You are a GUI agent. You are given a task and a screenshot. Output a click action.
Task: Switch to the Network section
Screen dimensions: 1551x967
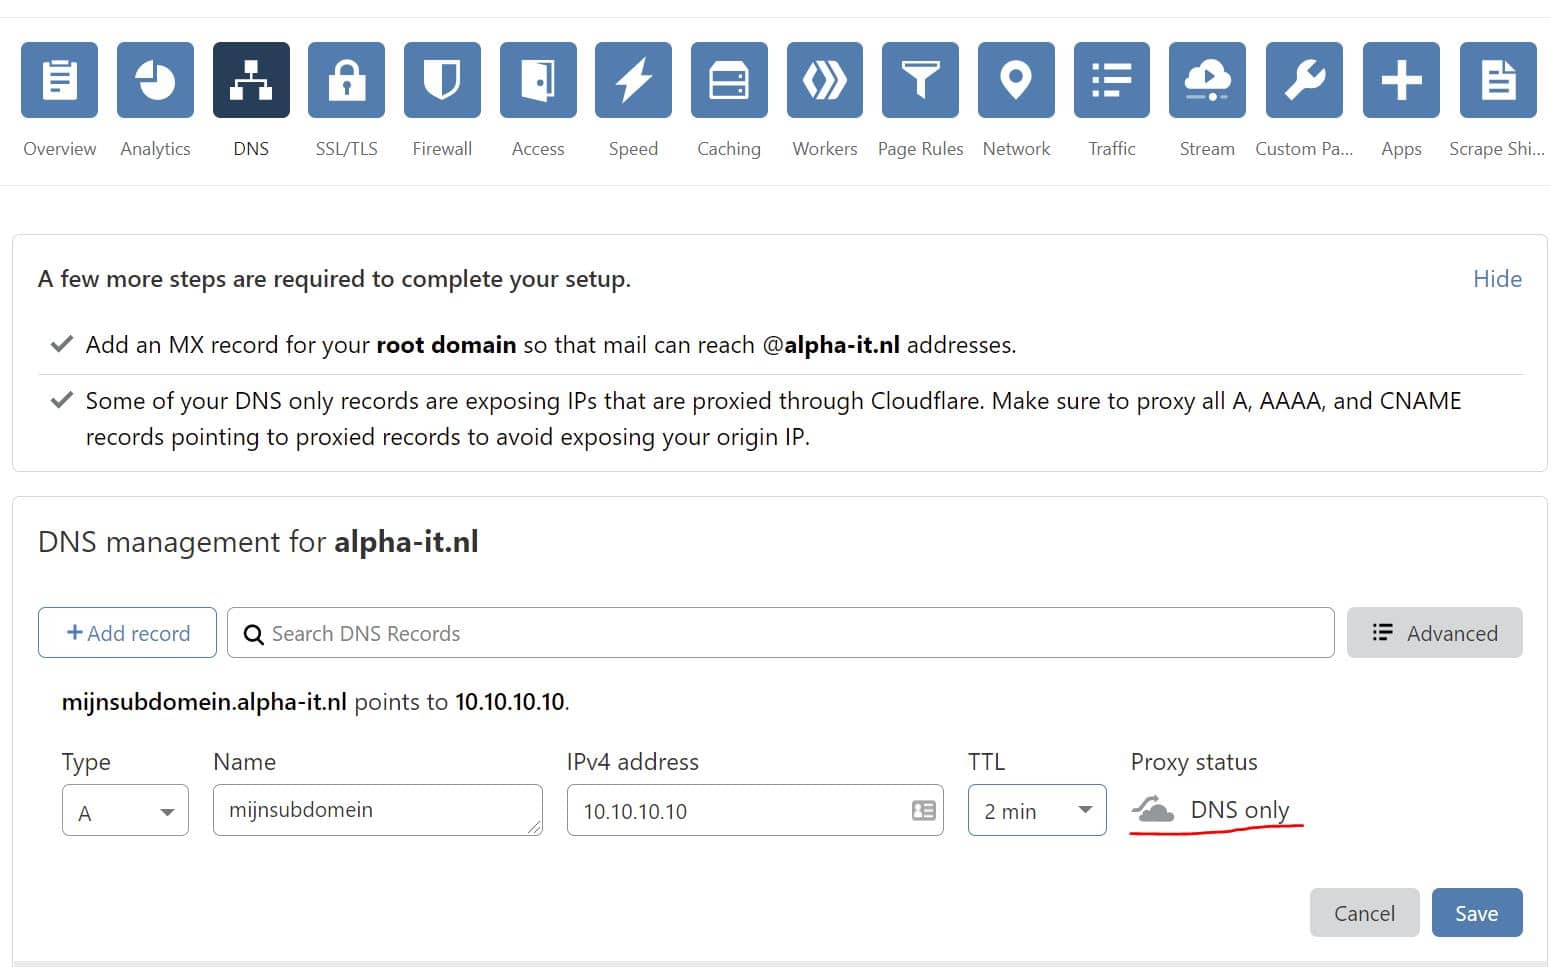tap(1016, 80)
